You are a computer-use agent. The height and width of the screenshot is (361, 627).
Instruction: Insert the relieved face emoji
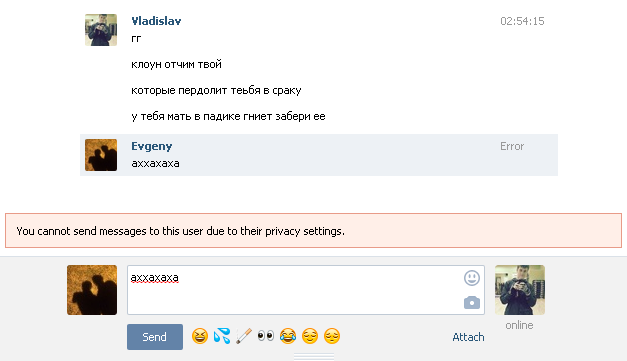point(310,336)
